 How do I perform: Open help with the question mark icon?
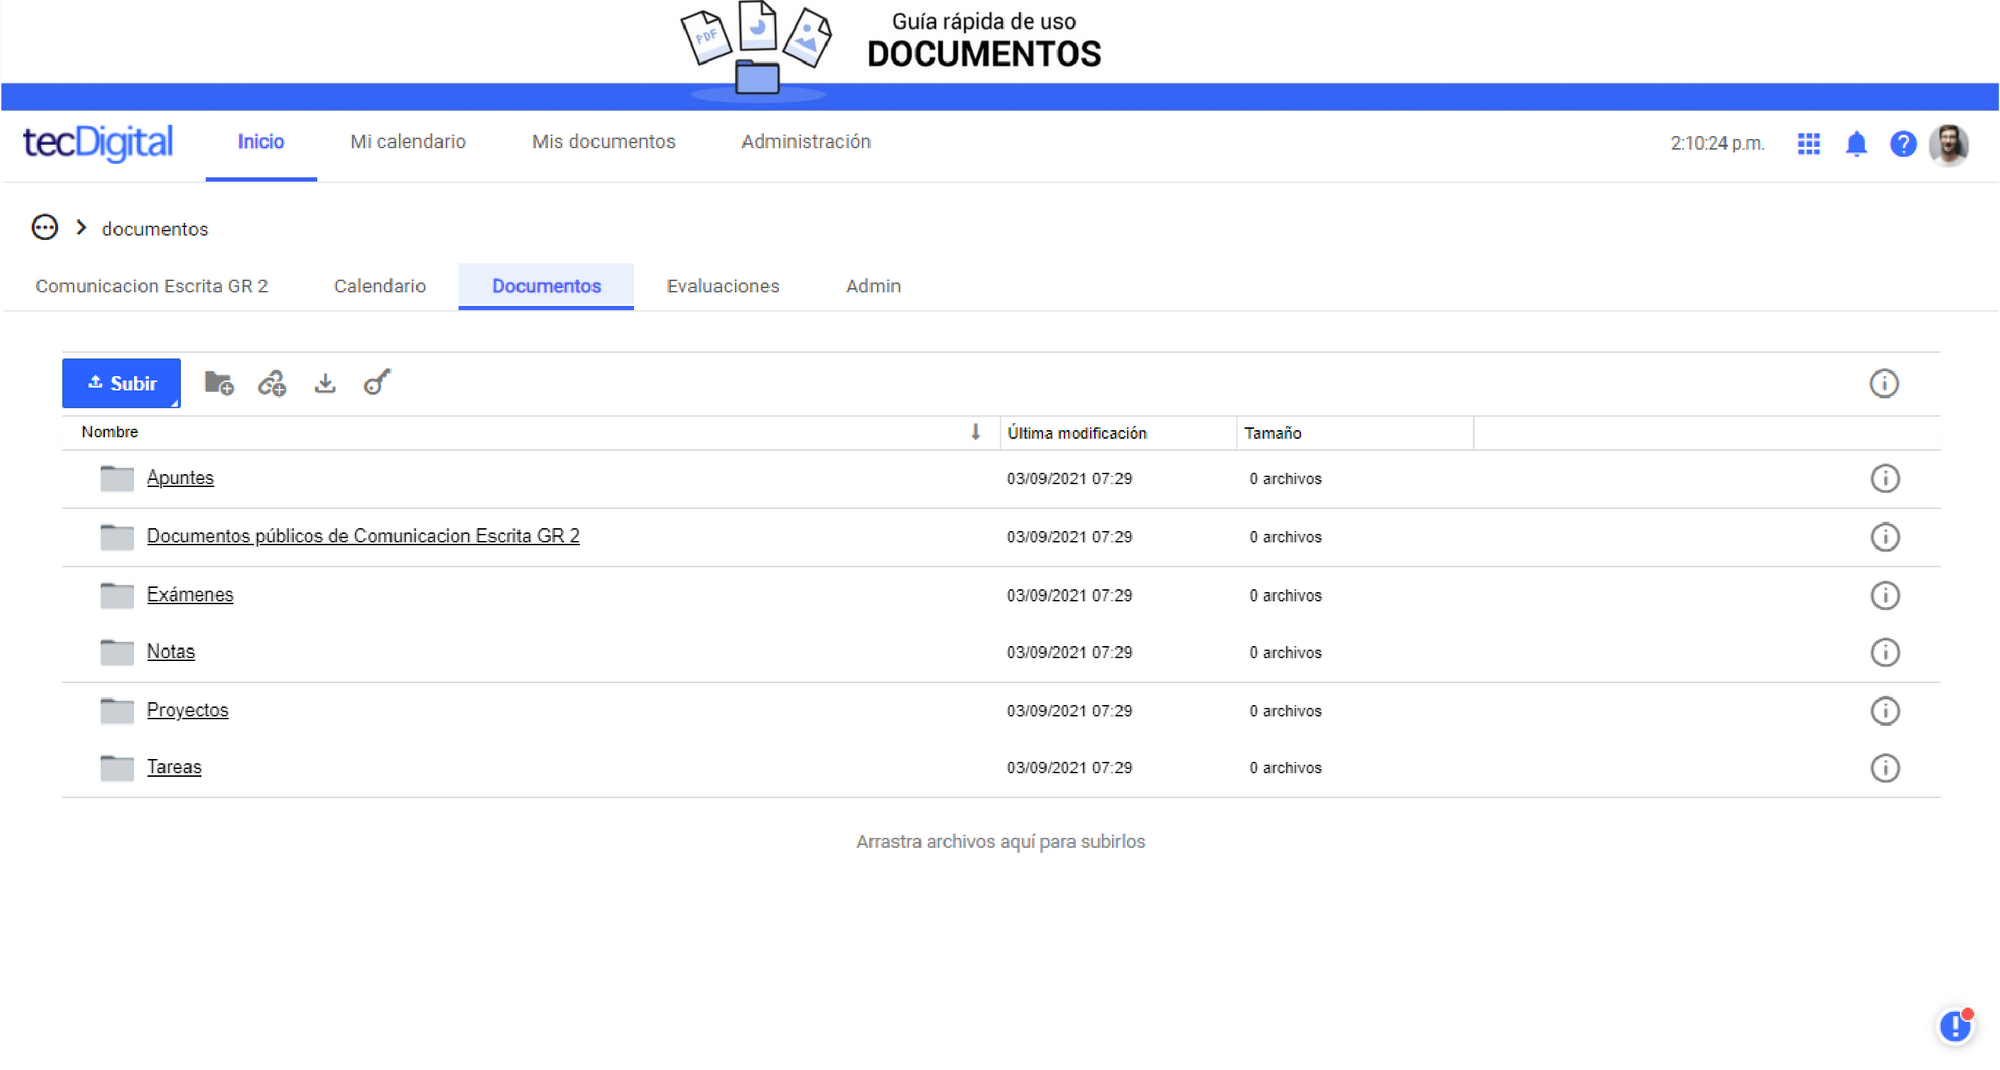click(x=1903, y=144)
